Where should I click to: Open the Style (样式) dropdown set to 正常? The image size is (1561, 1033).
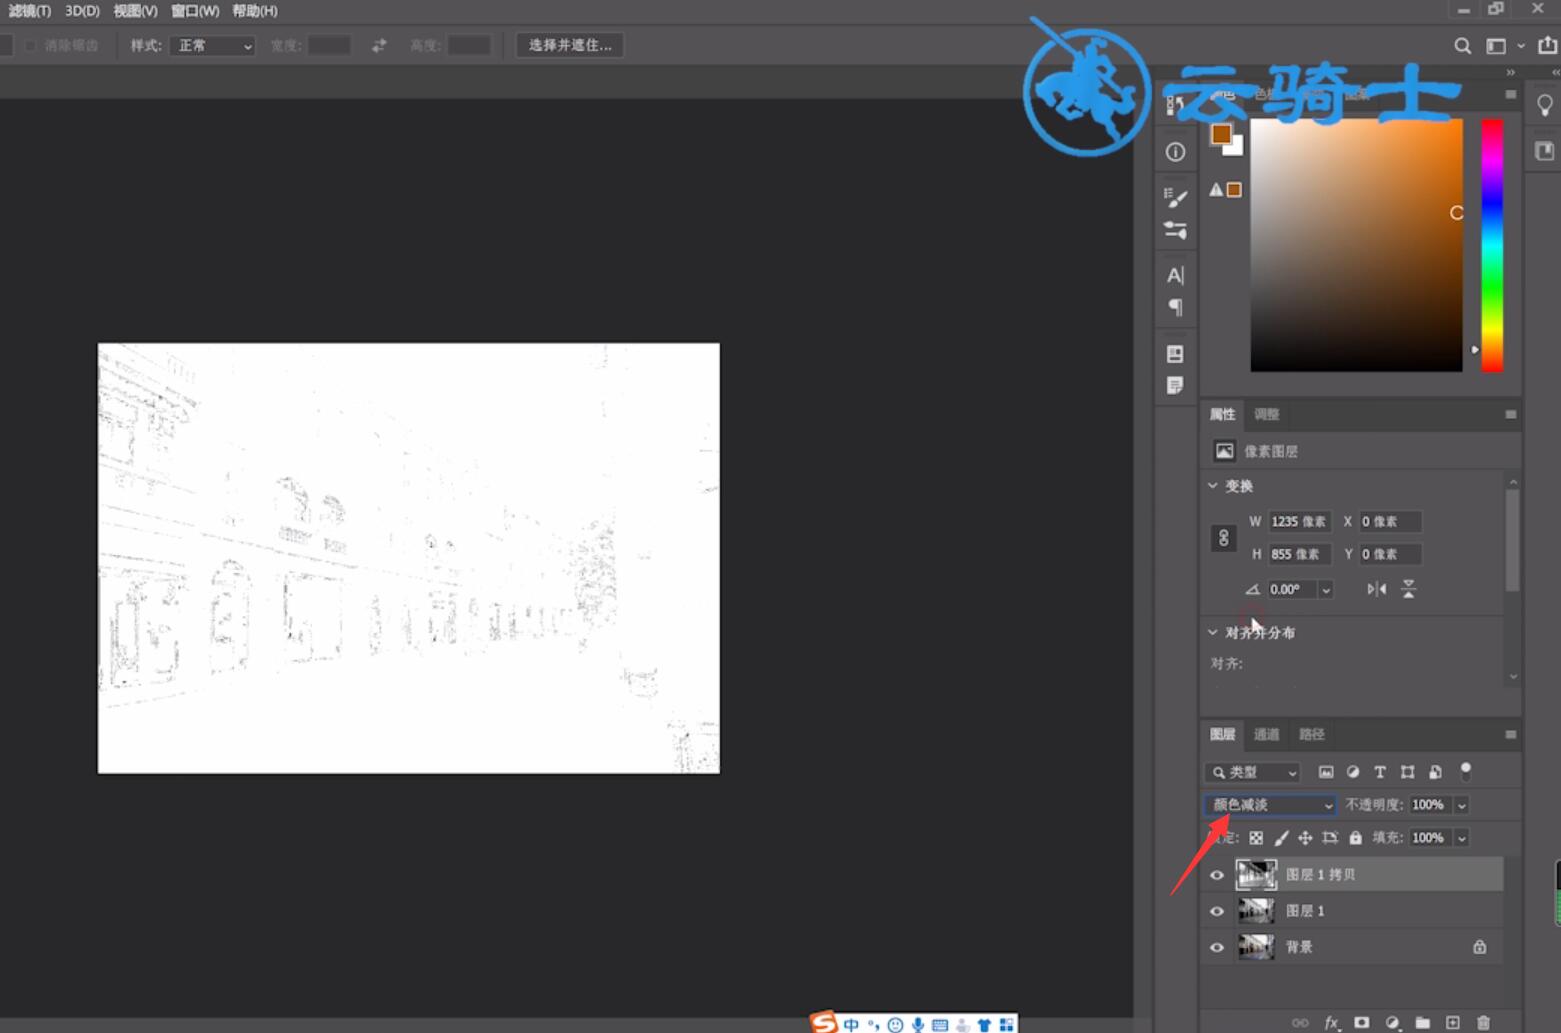pyautogui.click(x=212, y=45)
